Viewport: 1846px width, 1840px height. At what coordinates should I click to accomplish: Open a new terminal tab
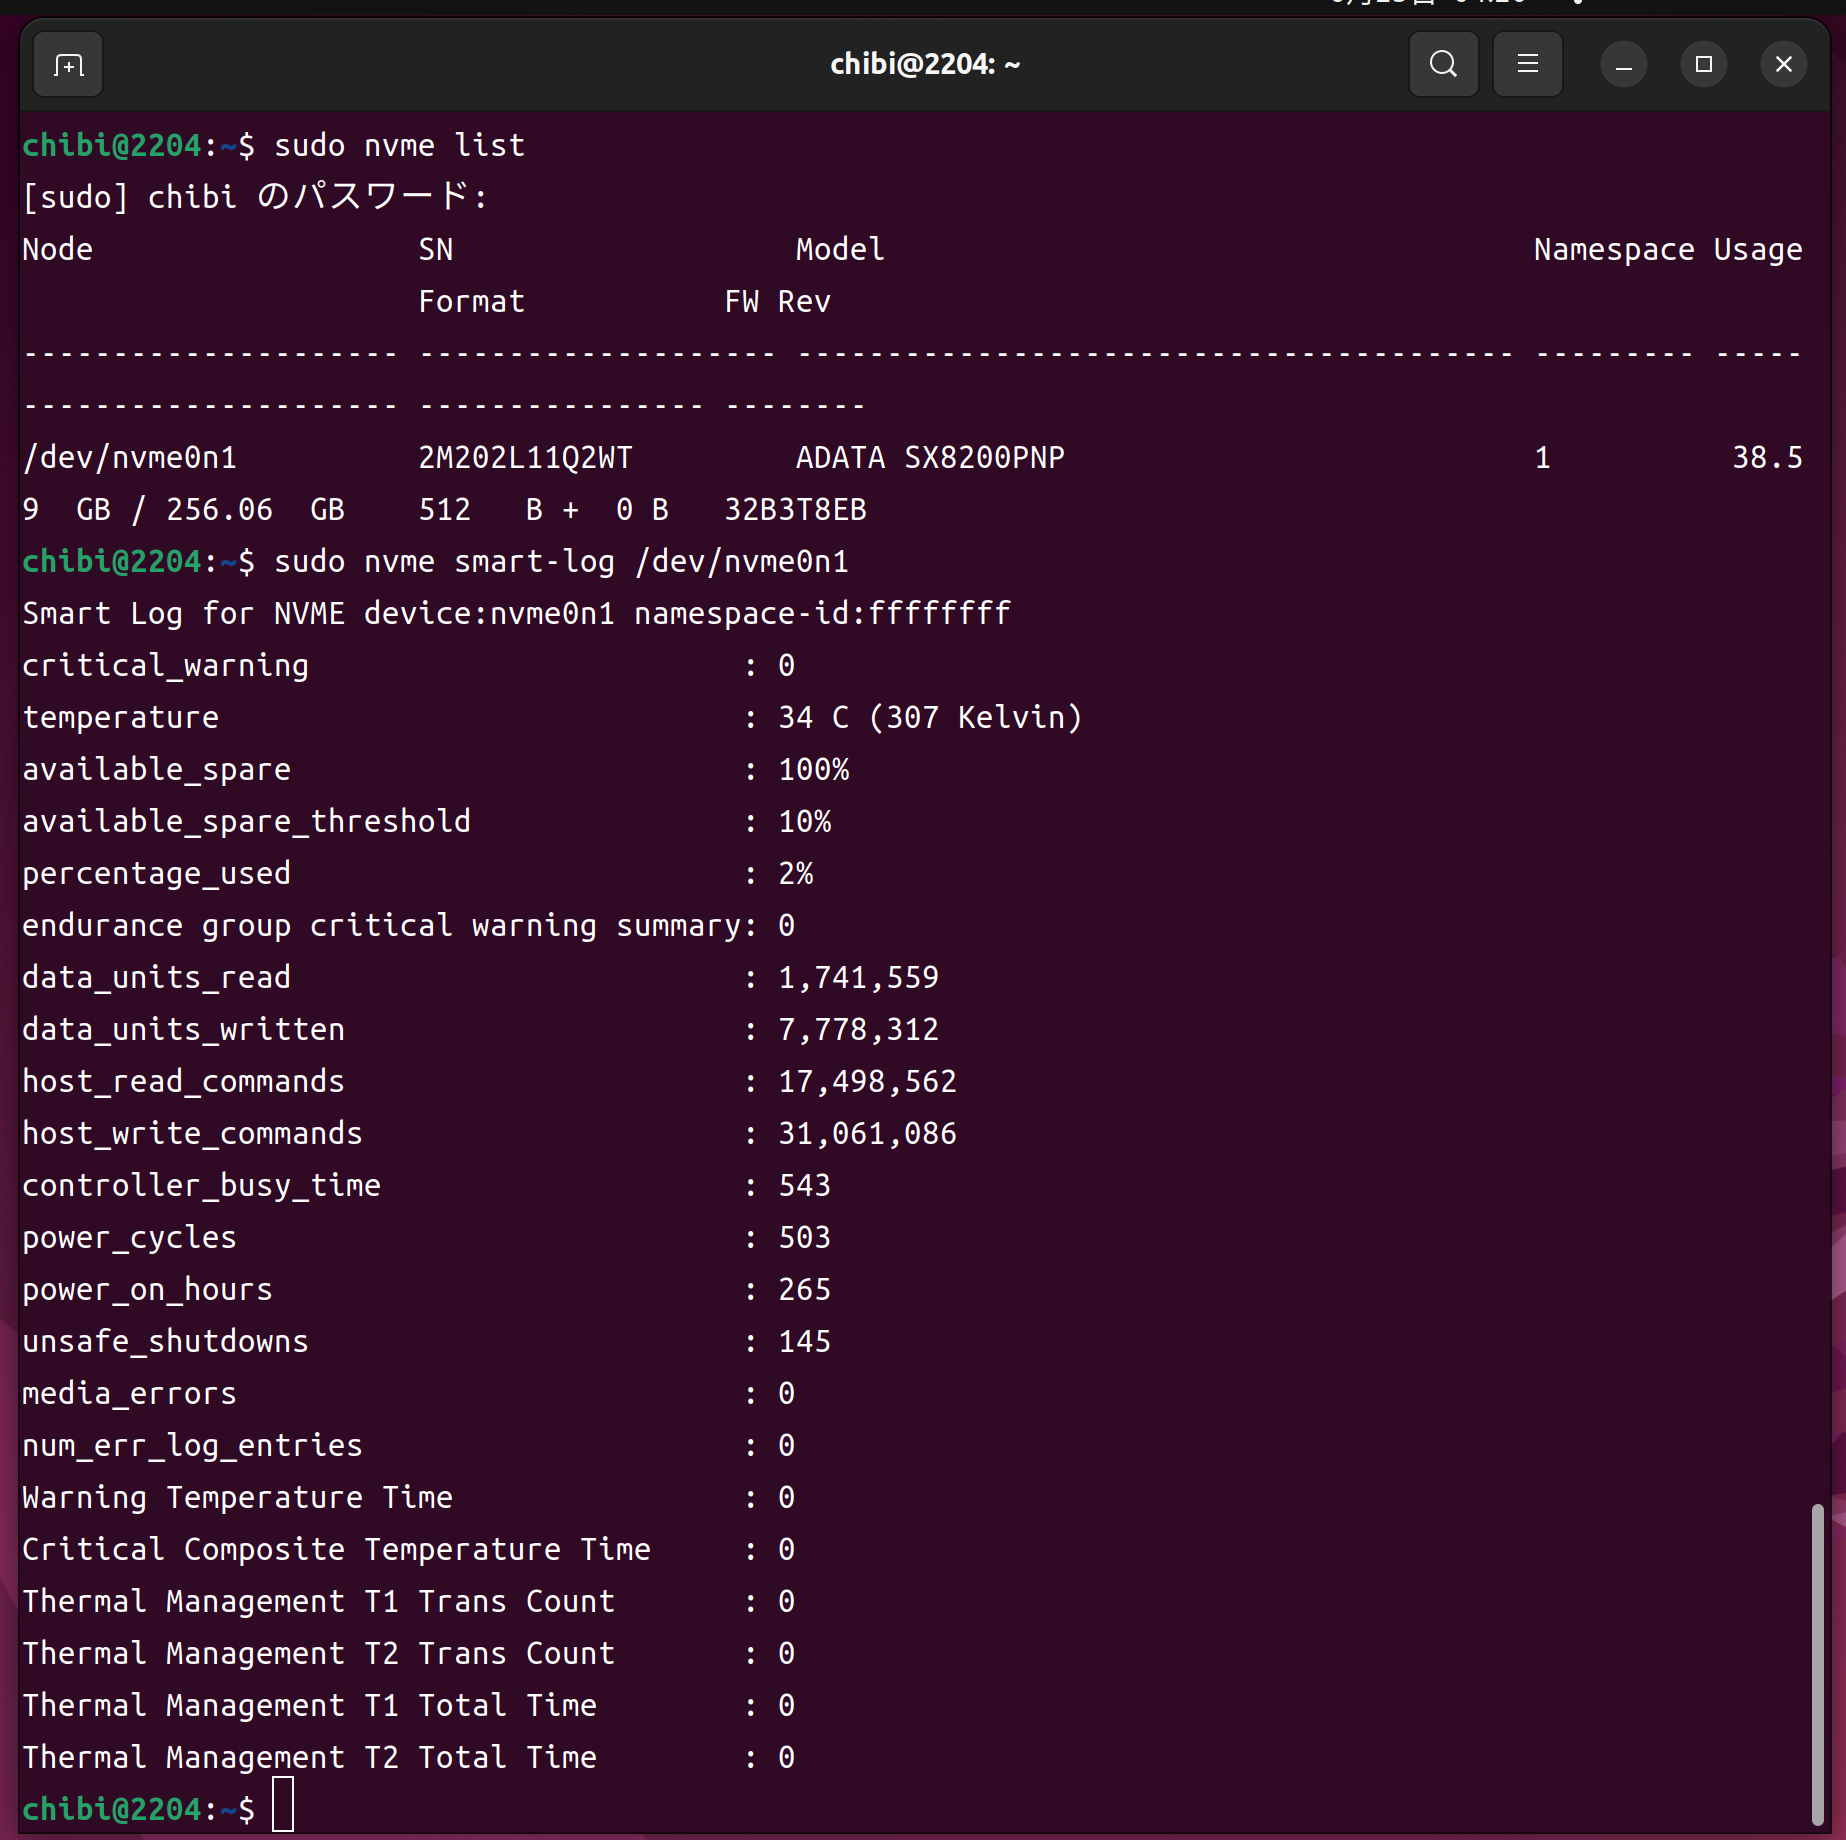(x=68, y=65)
